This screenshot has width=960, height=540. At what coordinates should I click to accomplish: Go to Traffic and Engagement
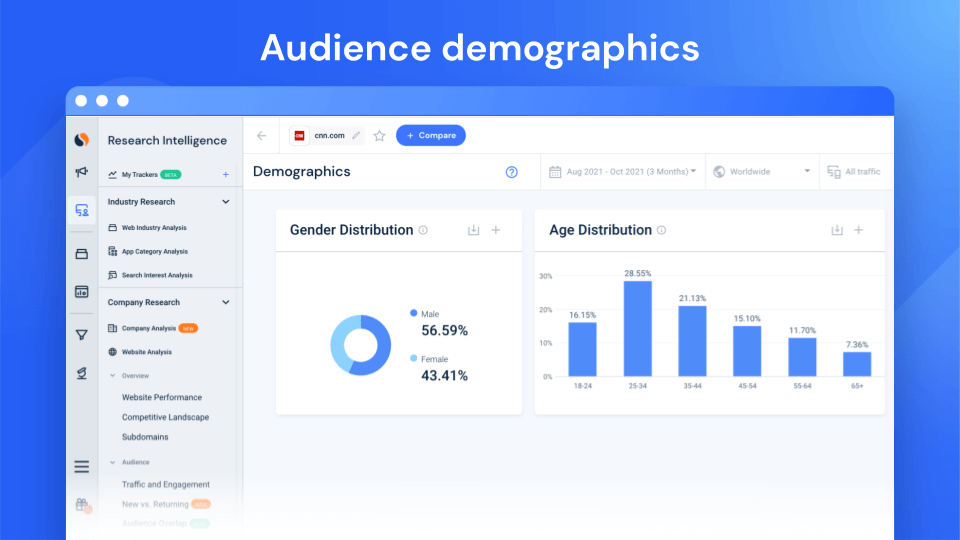click(x=166, y=484)
